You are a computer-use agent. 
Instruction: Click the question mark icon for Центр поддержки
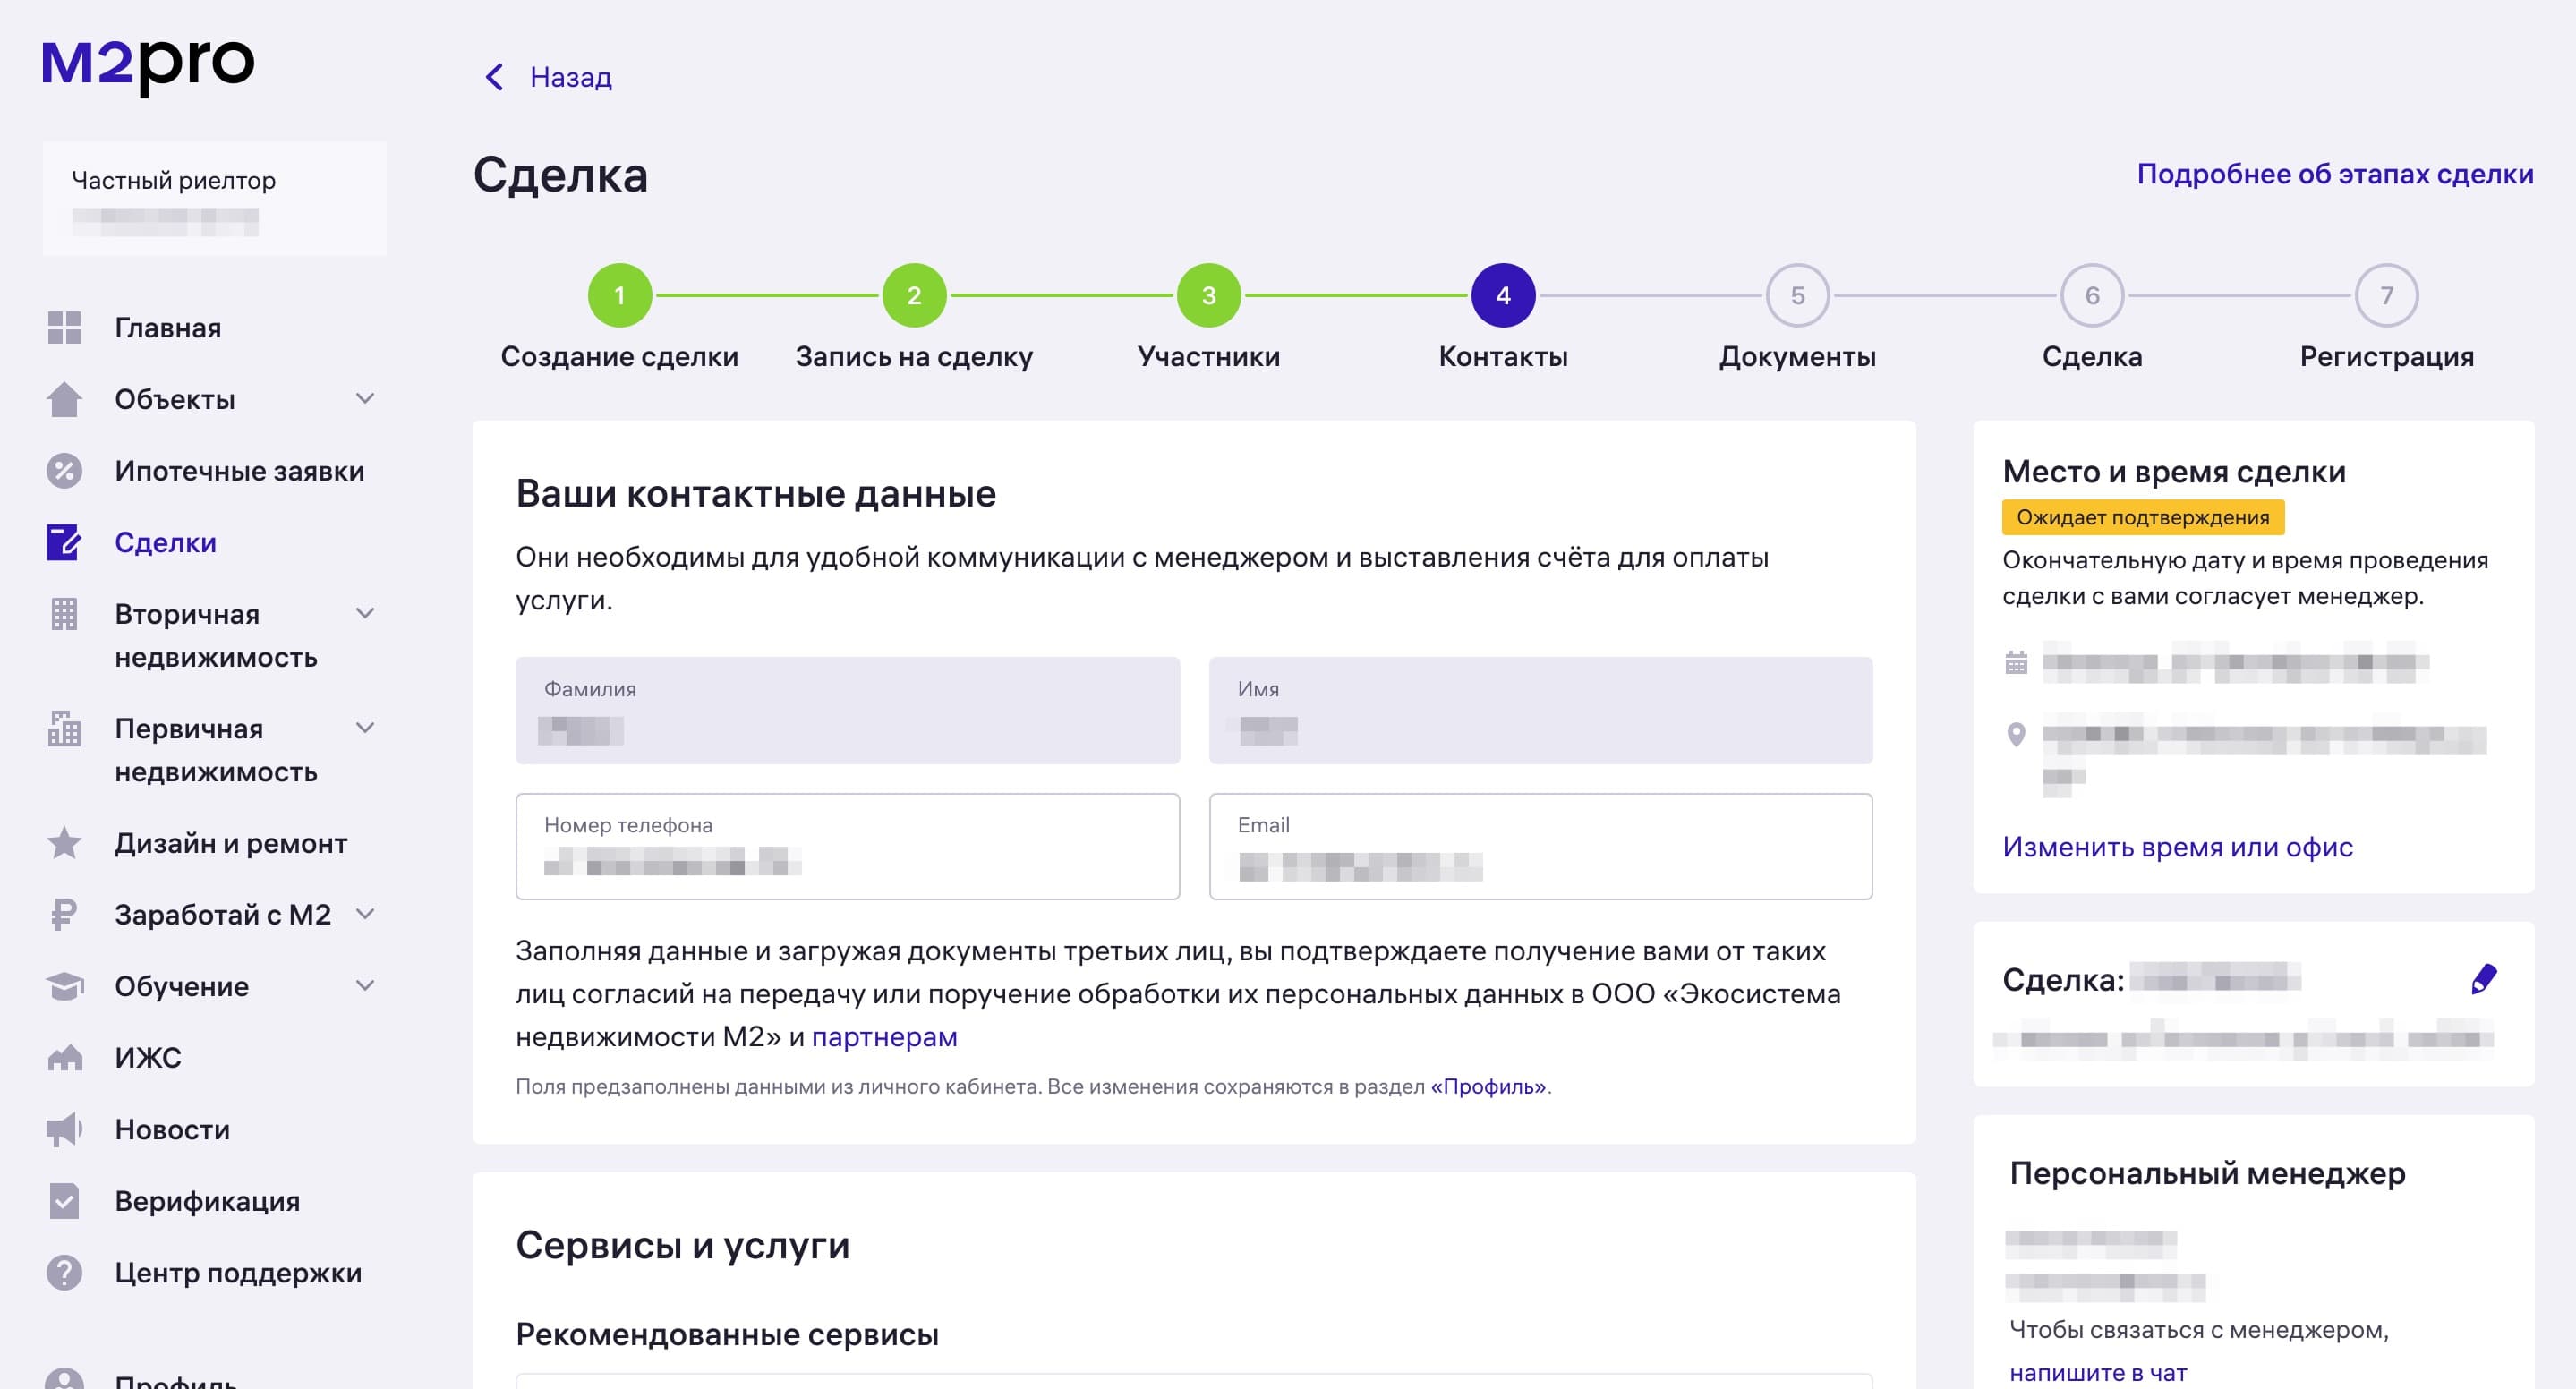tap(64, 1273)
